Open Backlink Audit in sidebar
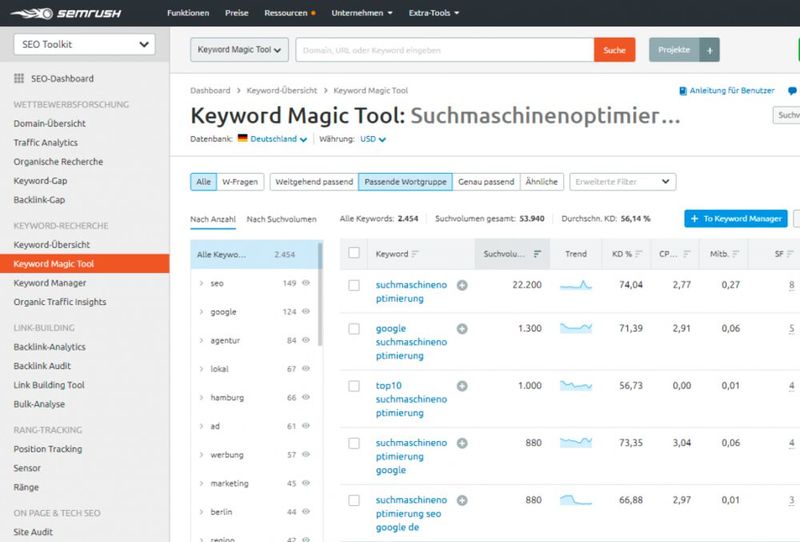The width and height of the screenshot is (800, 542). click(x=42, y=366)
